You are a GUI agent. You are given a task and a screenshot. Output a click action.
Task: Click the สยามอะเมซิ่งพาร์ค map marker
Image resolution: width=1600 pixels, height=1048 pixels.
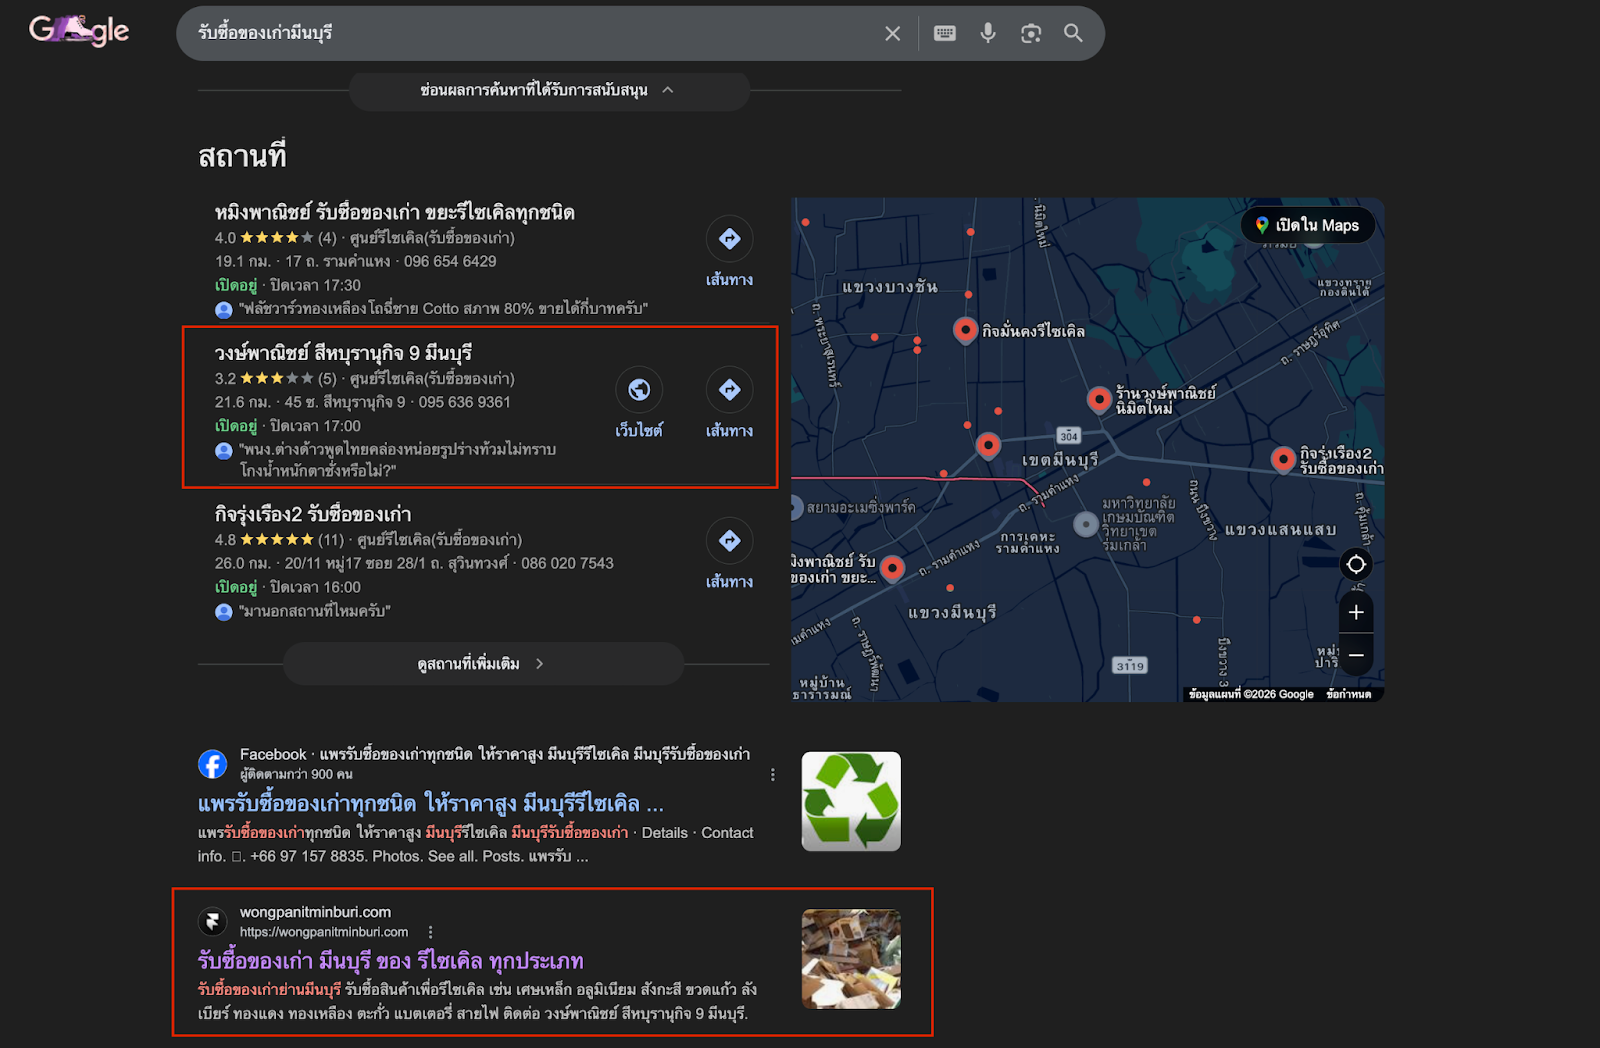point(796,507)
